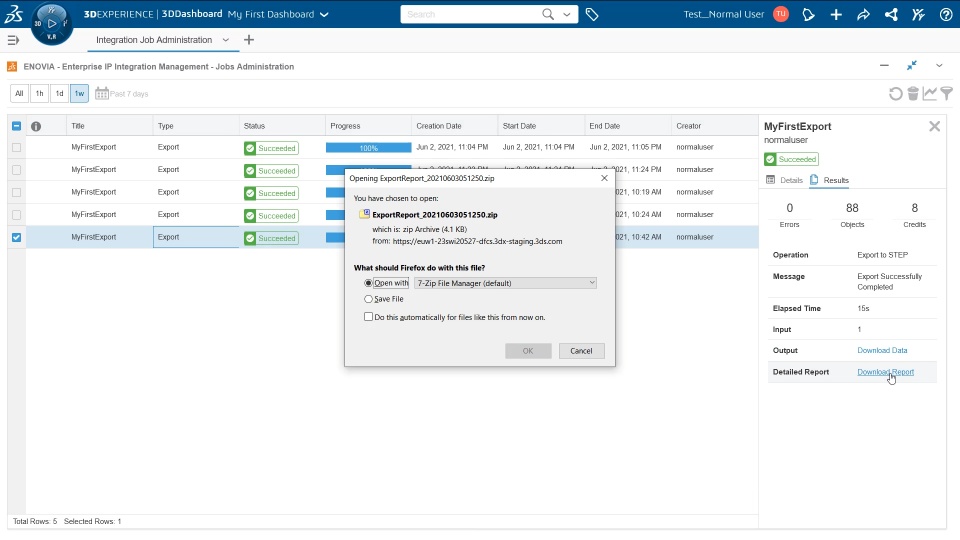Sort by the Title column header
Viewport: 960px width, 540px height.
[78, 126]
